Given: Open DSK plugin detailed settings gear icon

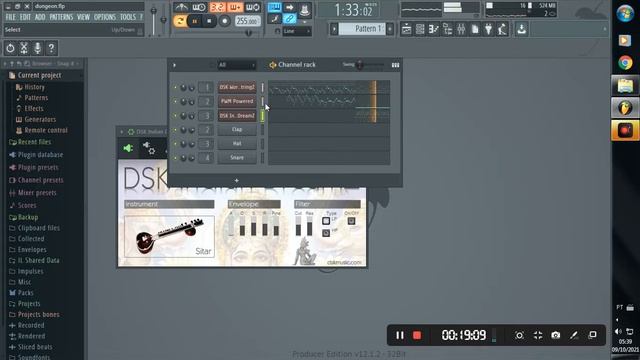Looking at the screenshot, I should [x=149, y=148].
